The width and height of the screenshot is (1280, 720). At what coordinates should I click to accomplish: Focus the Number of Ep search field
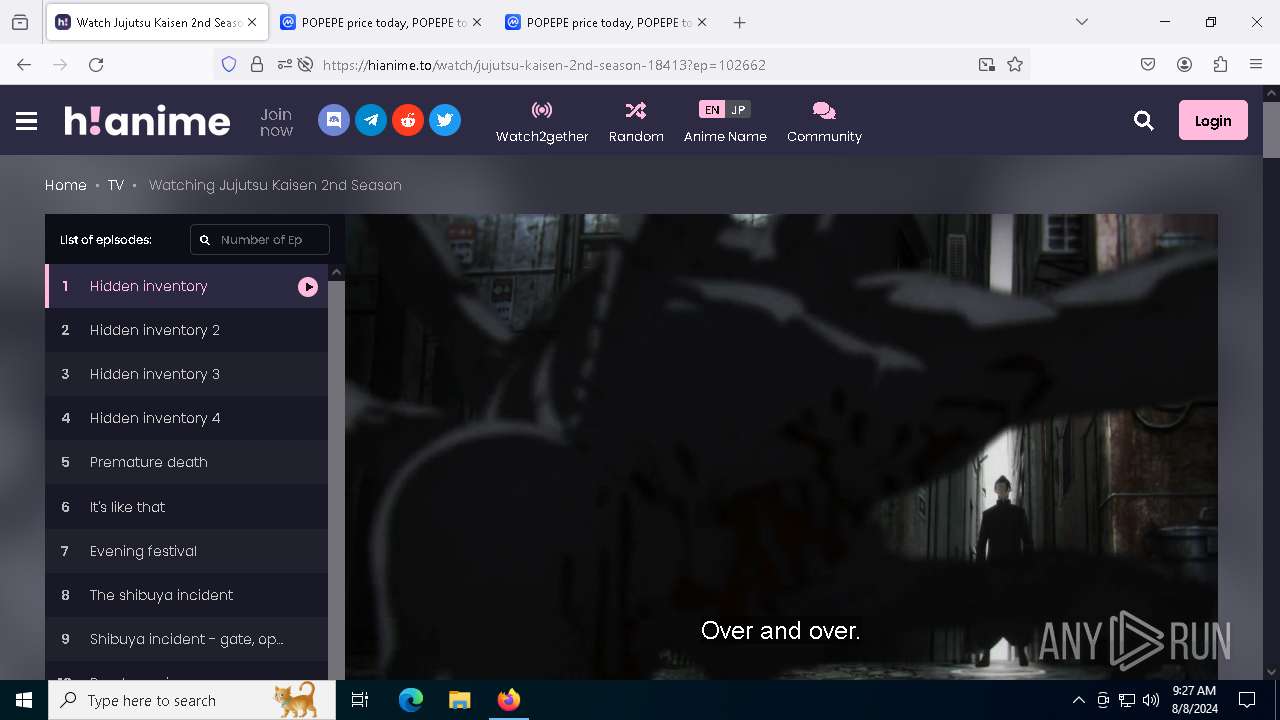click(x=260, y=240)
